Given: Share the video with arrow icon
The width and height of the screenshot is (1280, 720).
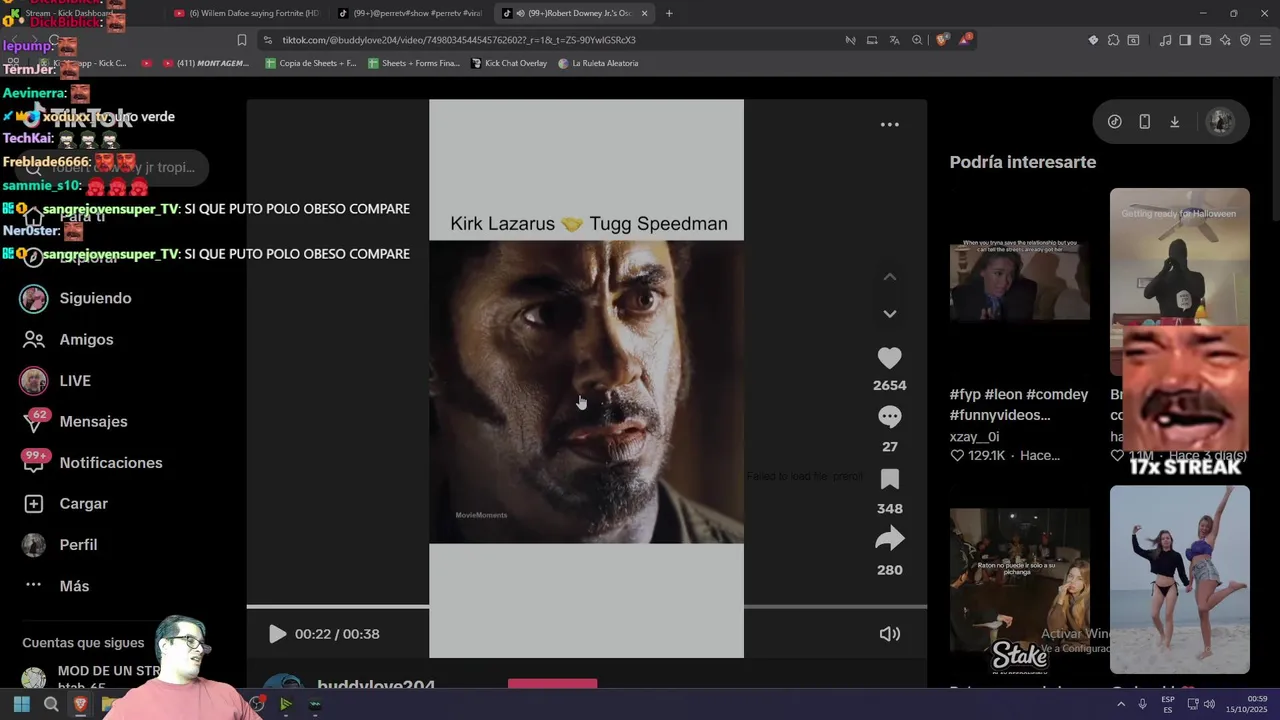Looking at the screenshot, I should [x=889, y=540].
